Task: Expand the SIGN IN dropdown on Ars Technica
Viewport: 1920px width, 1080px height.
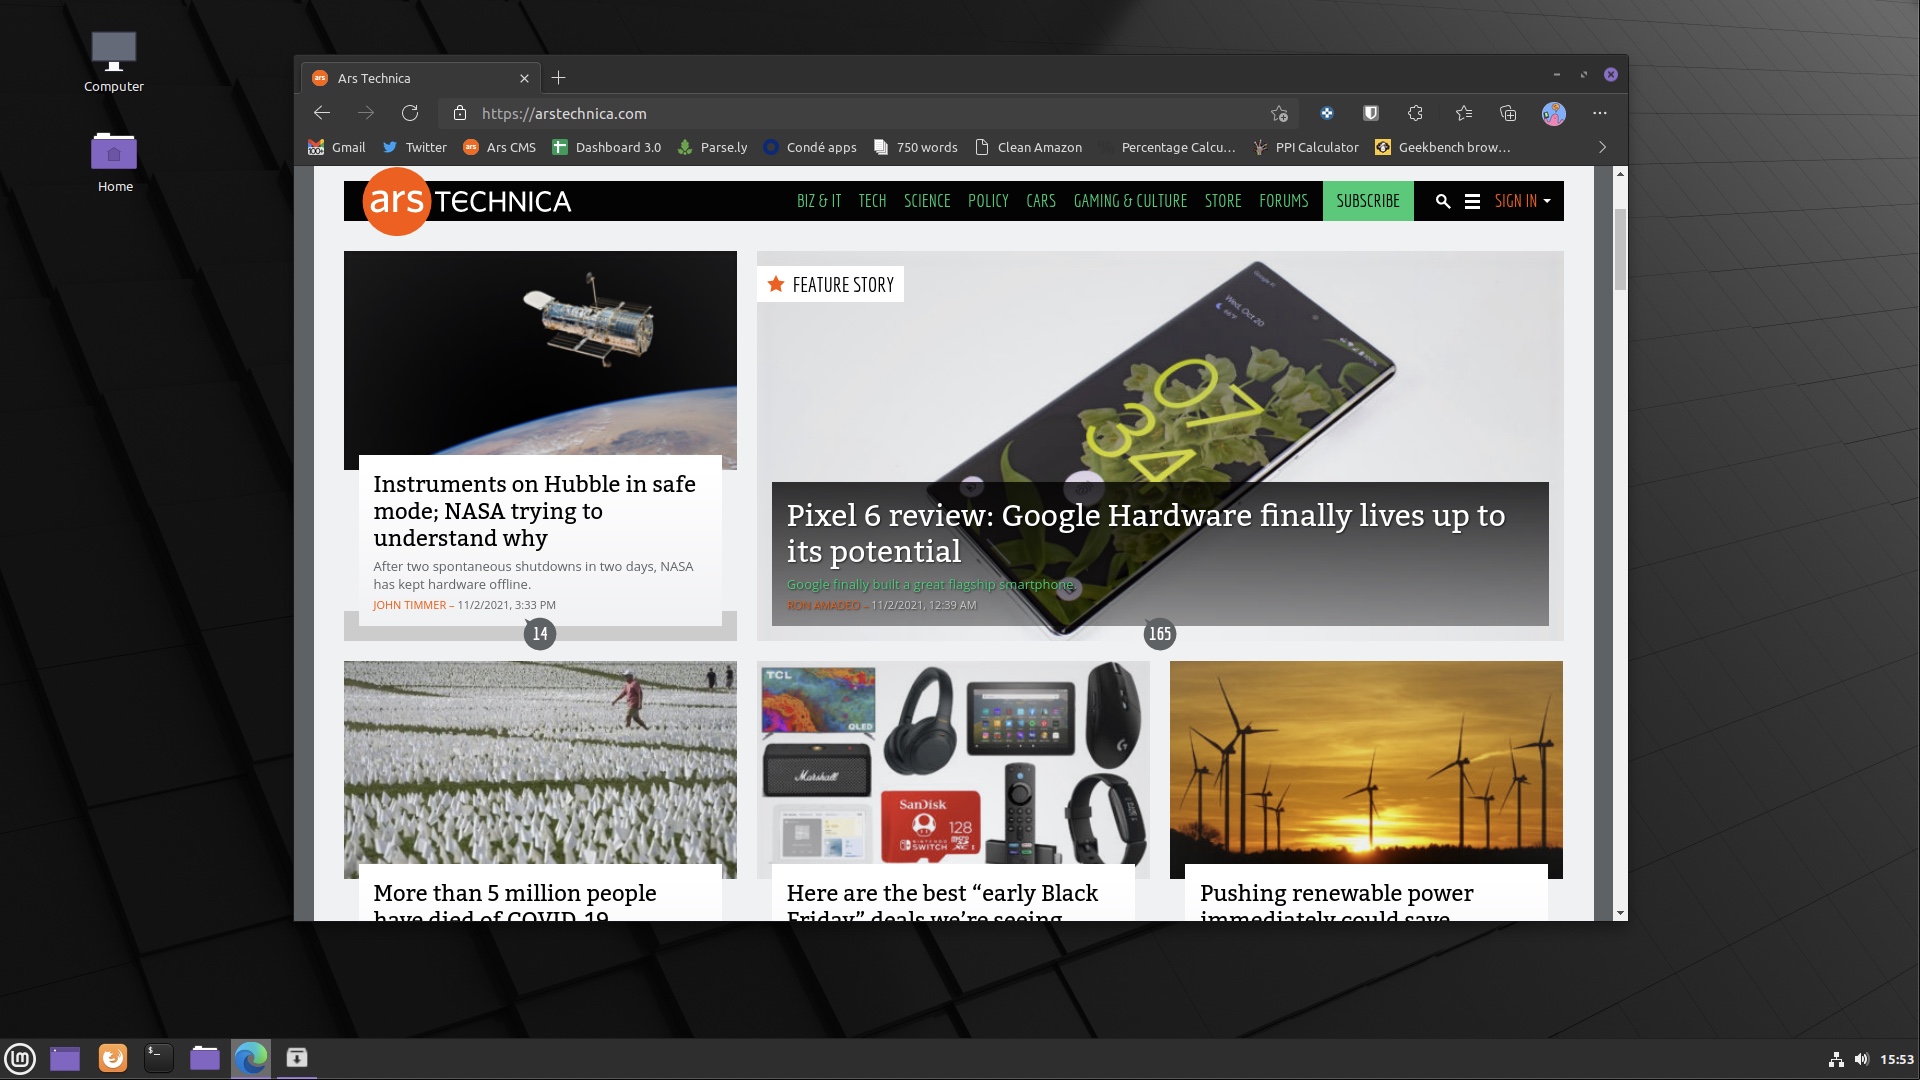Action: [1547, 200]
